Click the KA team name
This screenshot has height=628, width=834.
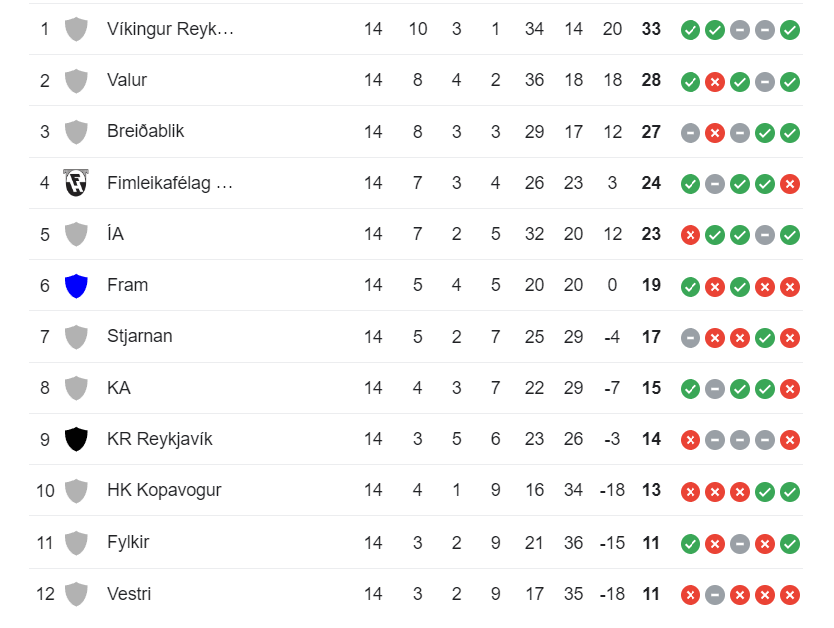point(118,388)
